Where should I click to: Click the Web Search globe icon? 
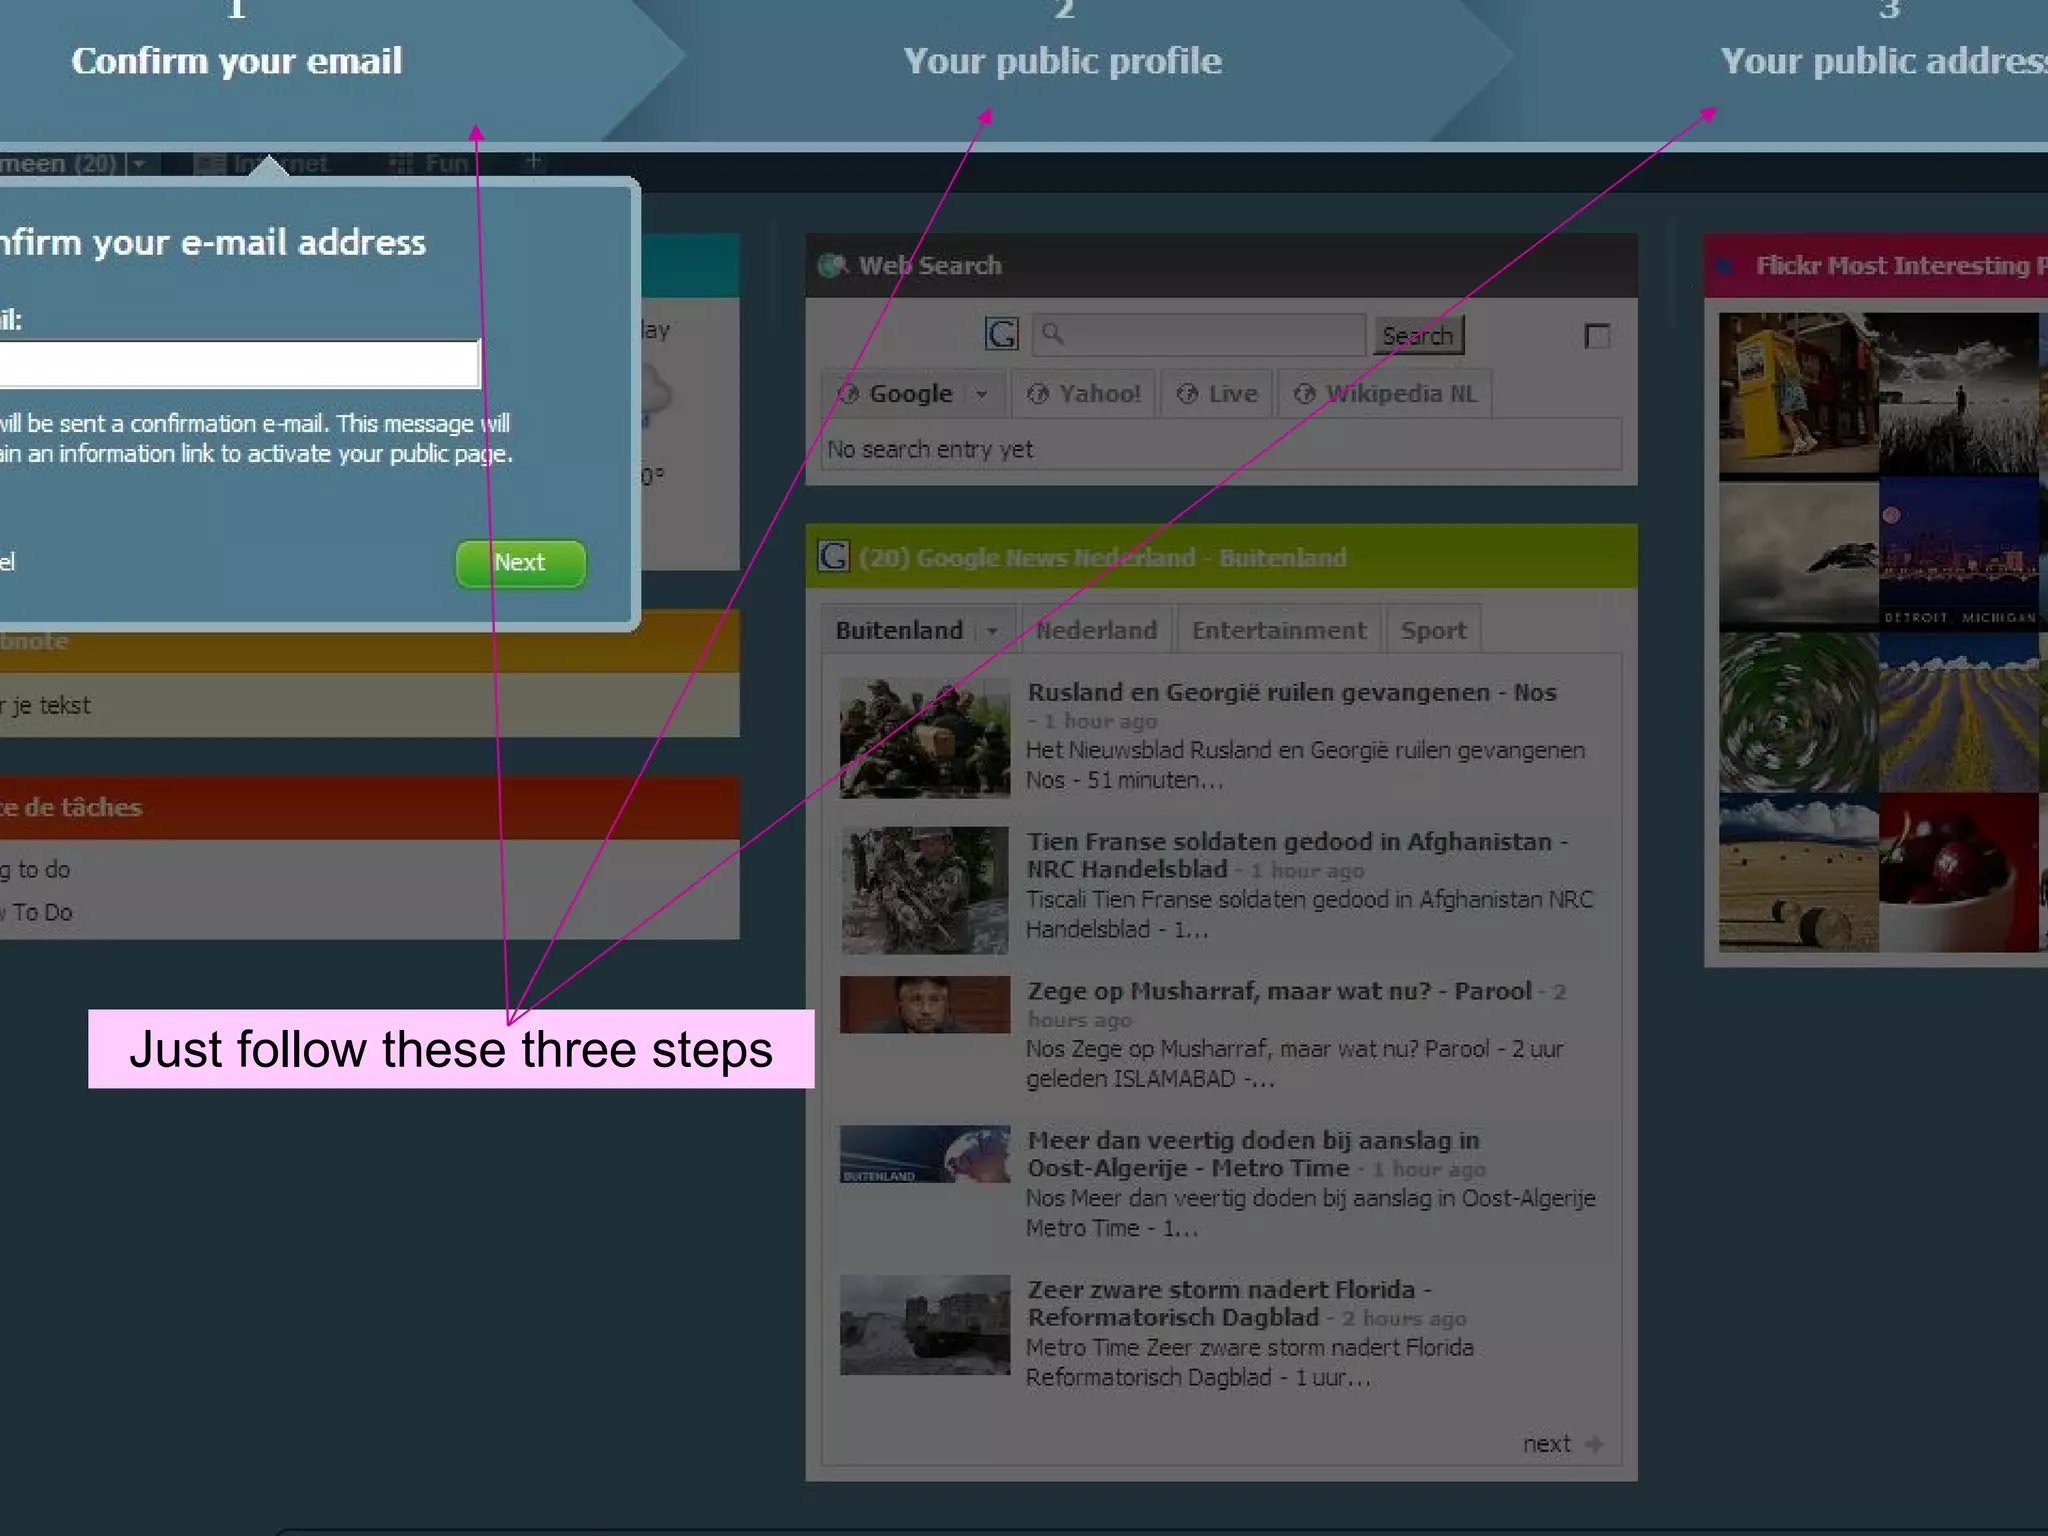(x=832, y=265)
